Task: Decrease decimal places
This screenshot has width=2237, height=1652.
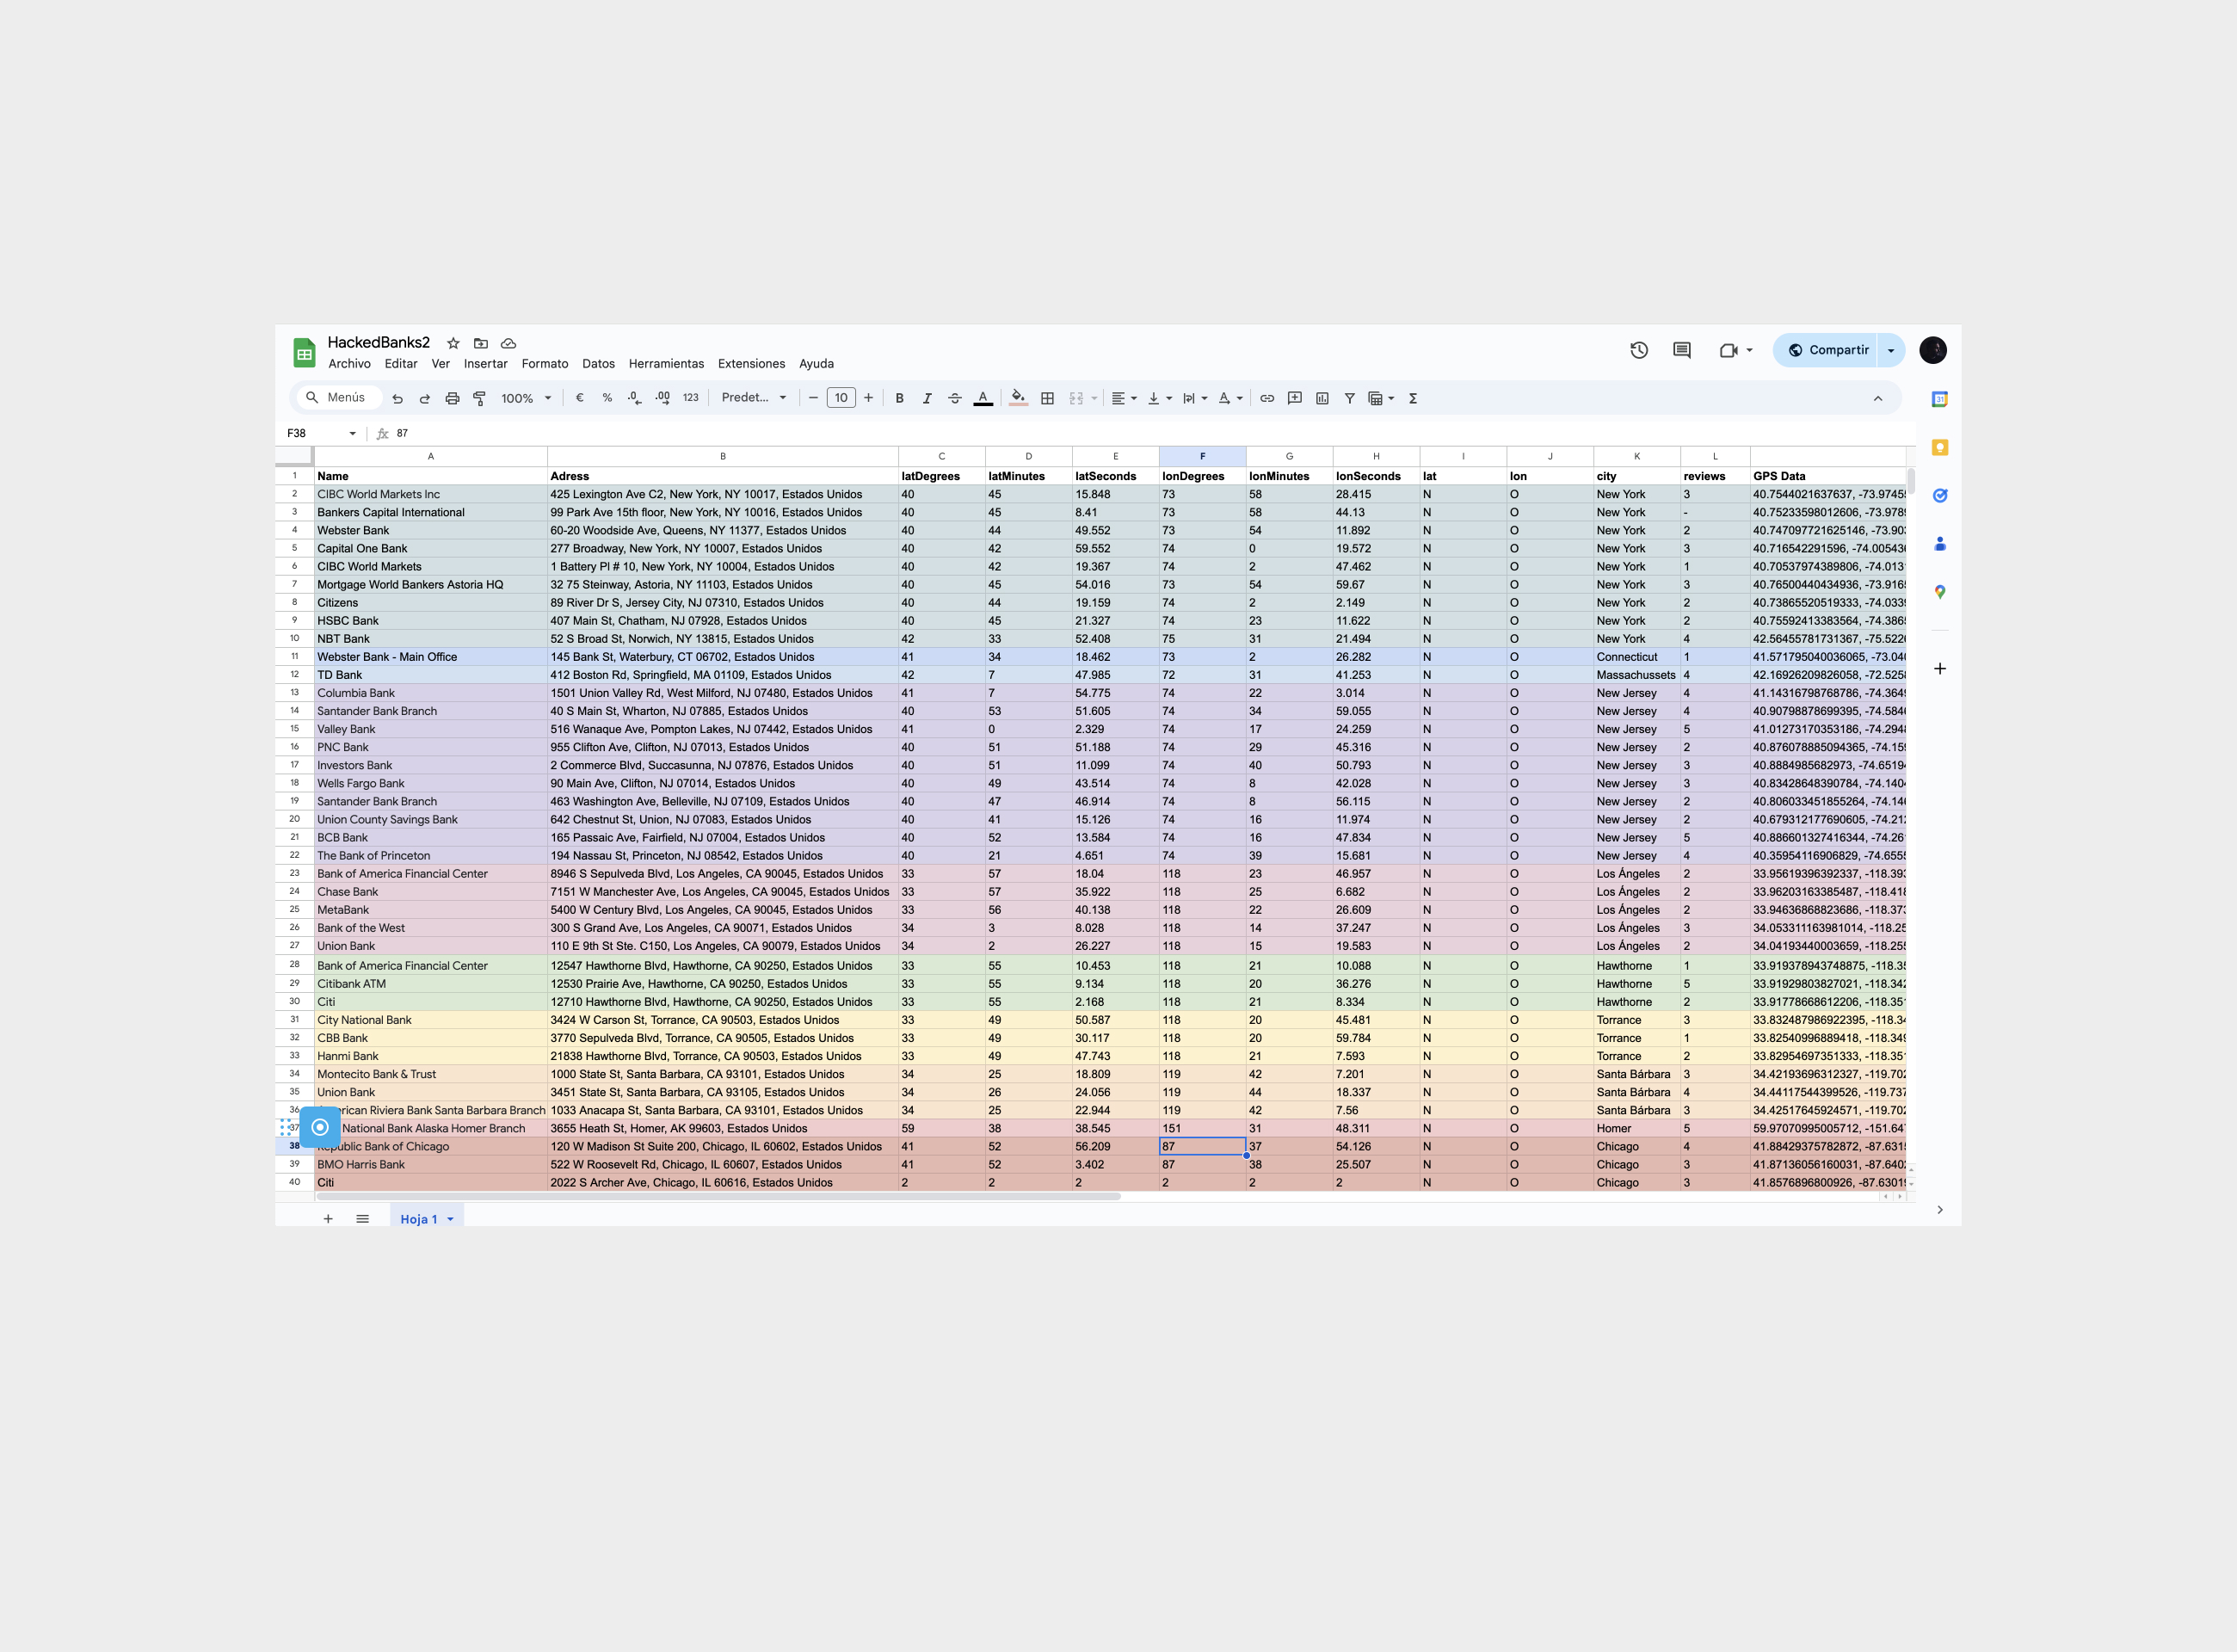Action: click(x=634, y=398)
